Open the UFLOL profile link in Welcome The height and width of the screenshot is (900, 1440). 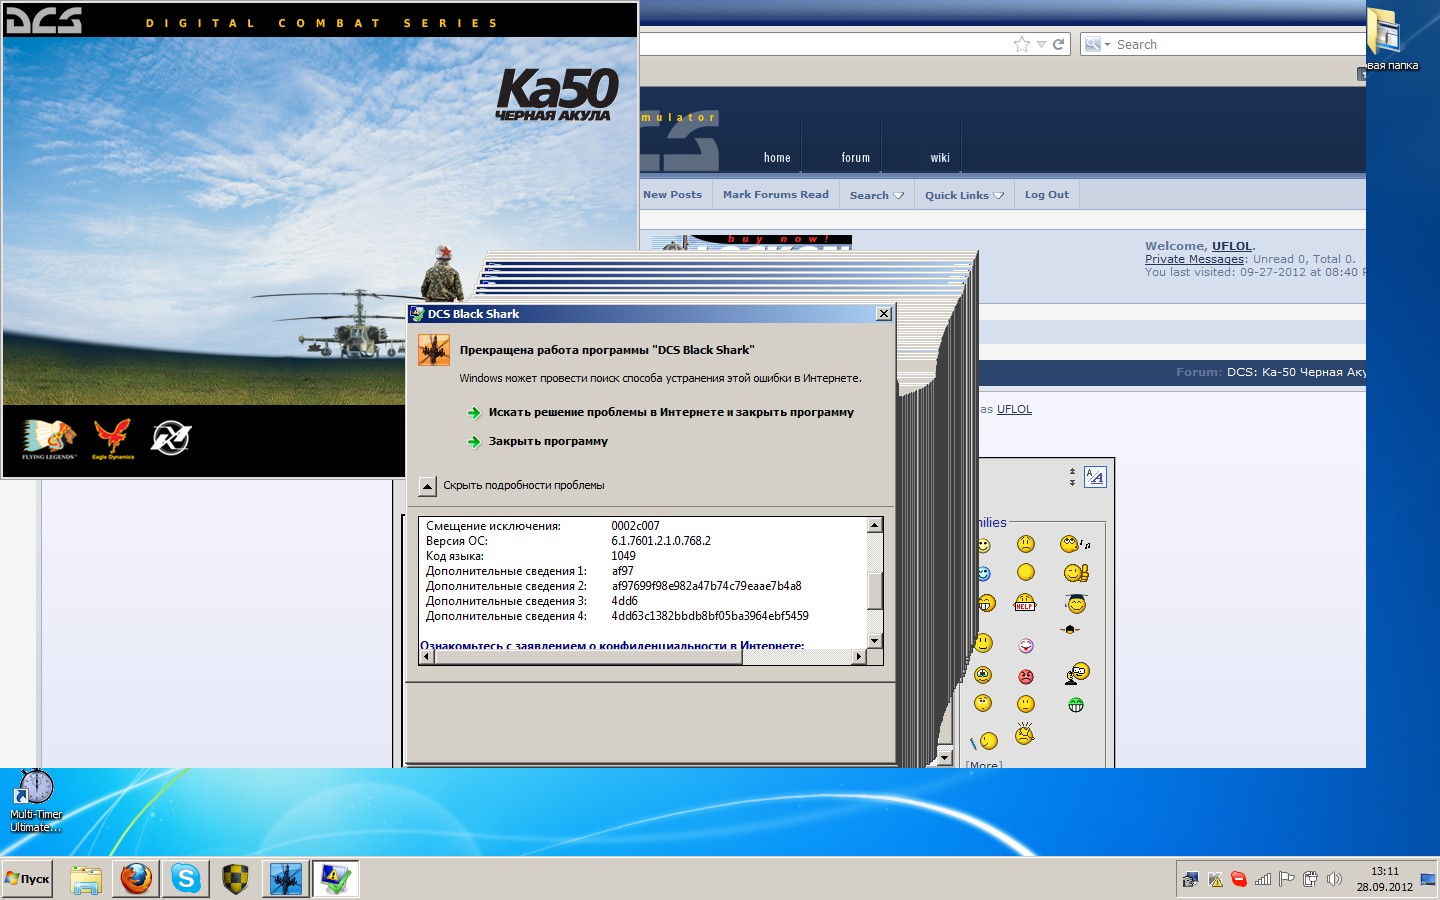coord(1232,246)
